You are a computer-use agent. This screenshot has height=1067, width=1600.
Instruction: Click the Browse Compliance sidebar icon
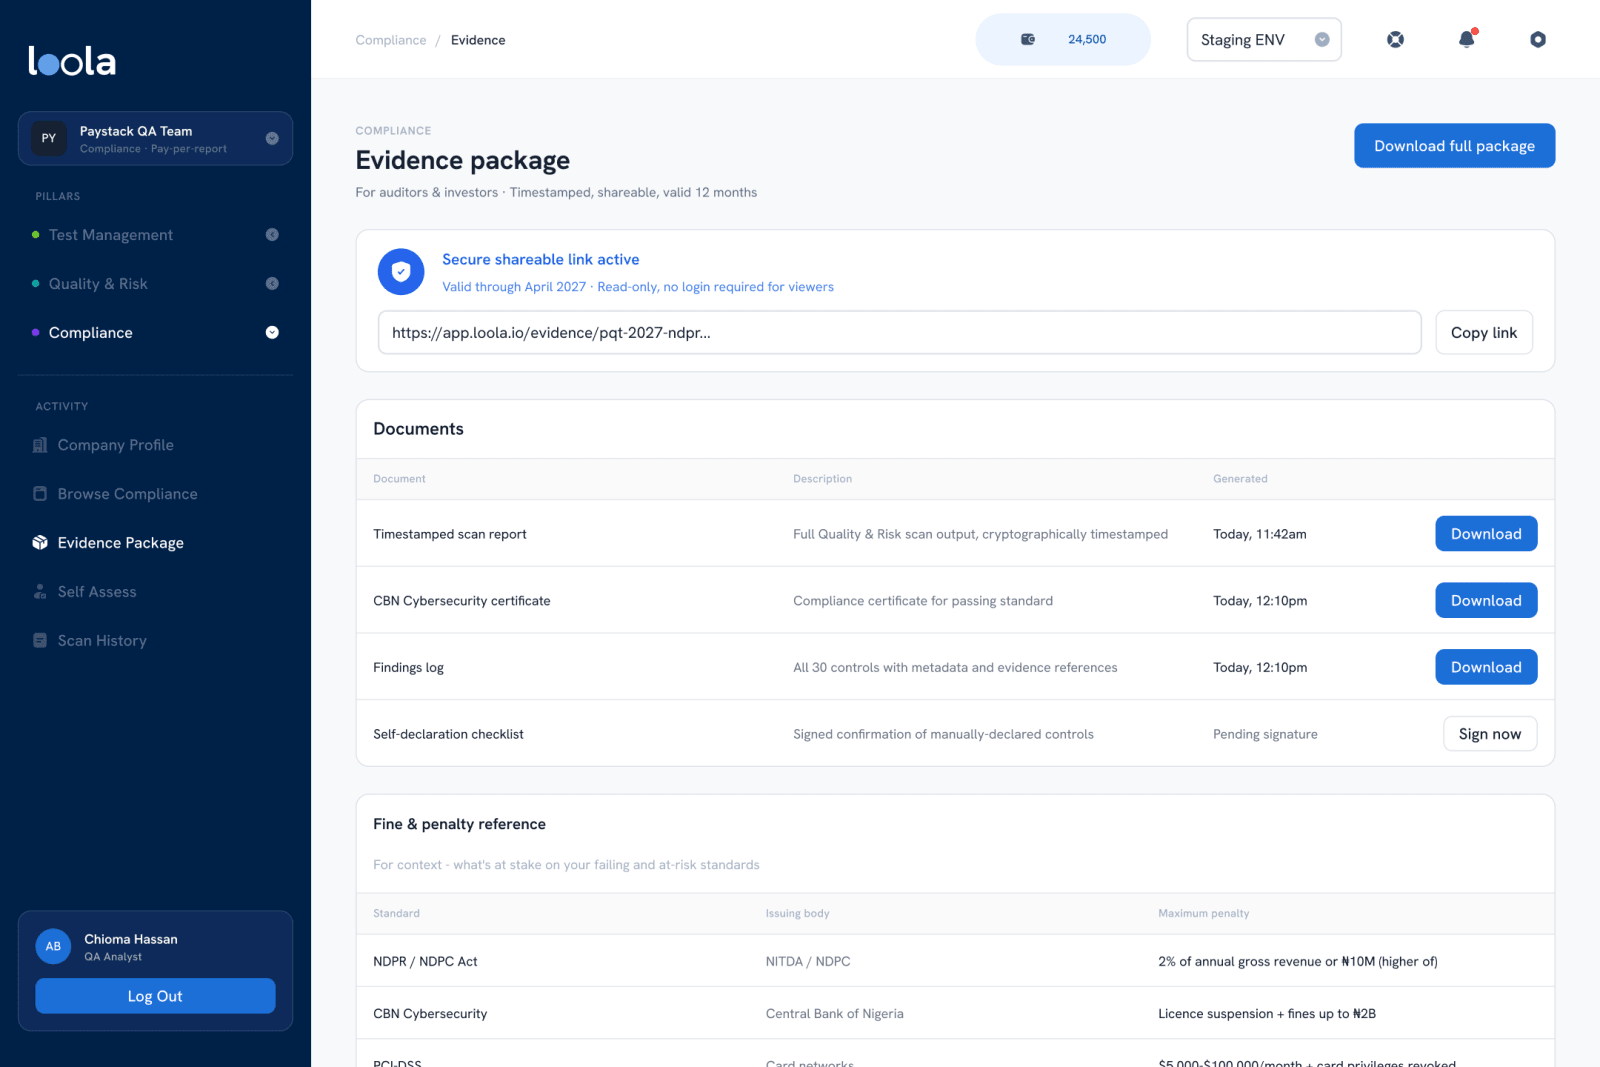coord(40,494)
